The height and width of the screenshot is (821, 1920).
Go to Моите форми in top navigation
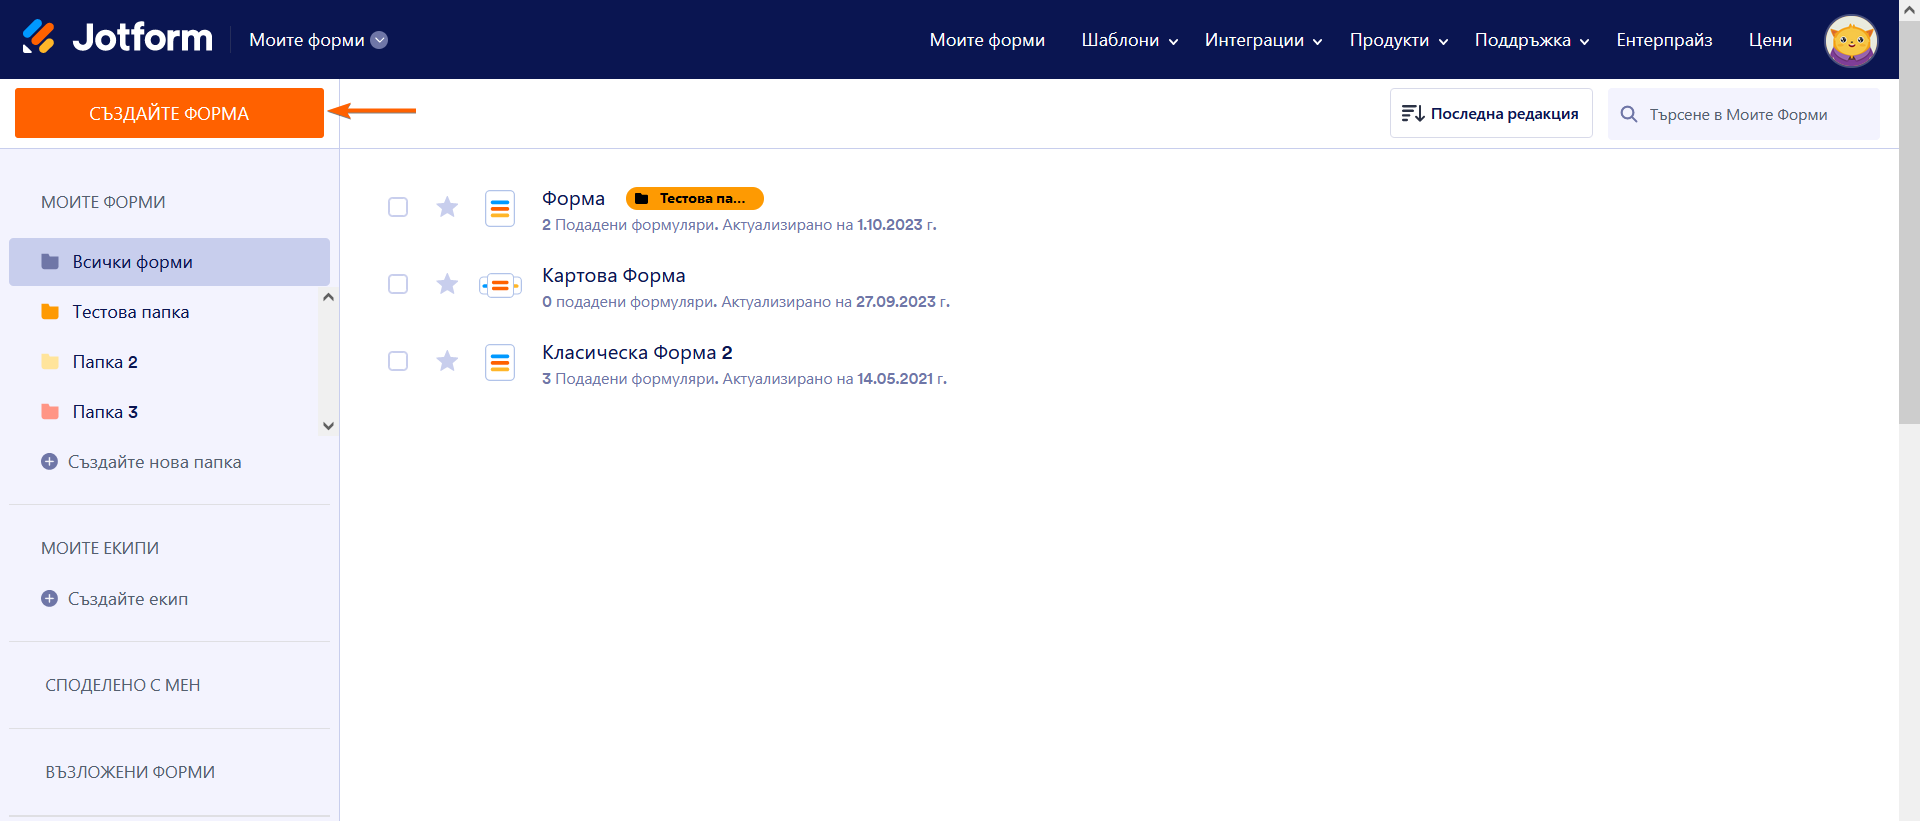click(x=987, y=40)
